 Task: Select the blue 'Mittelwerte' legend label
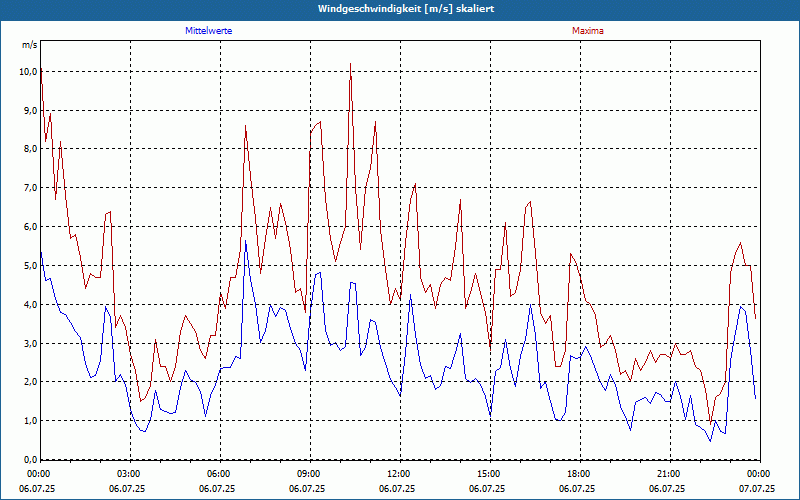point(209,31)
